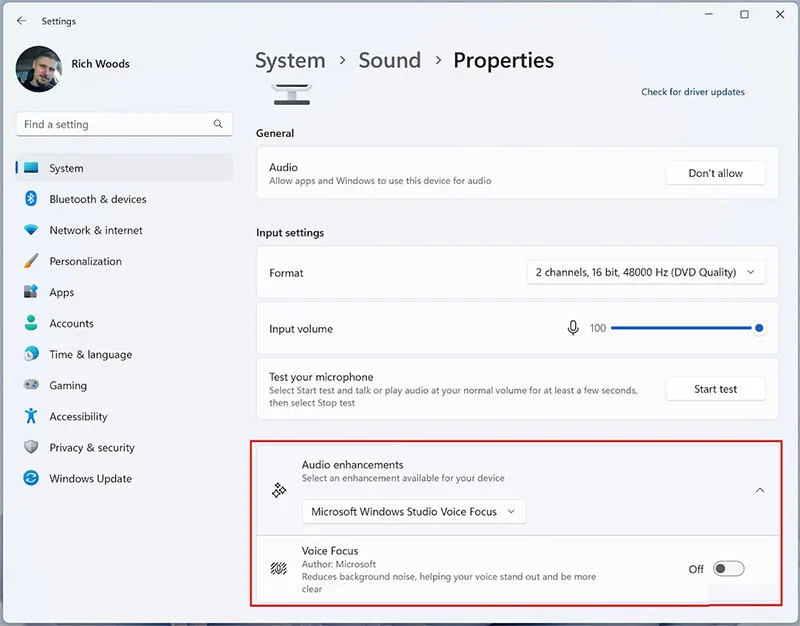Click the Settings window title
This screenshot has width=800, height=626.
(59, 21)
